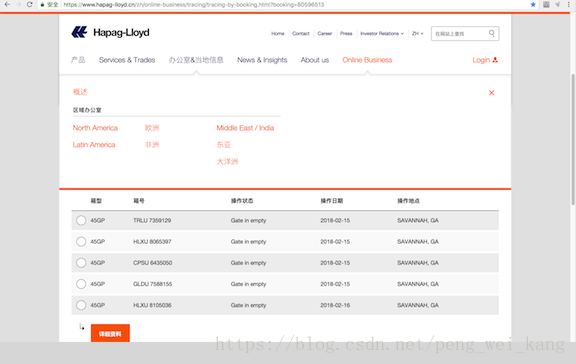Open Services & Trades menu

coord(127,60)
